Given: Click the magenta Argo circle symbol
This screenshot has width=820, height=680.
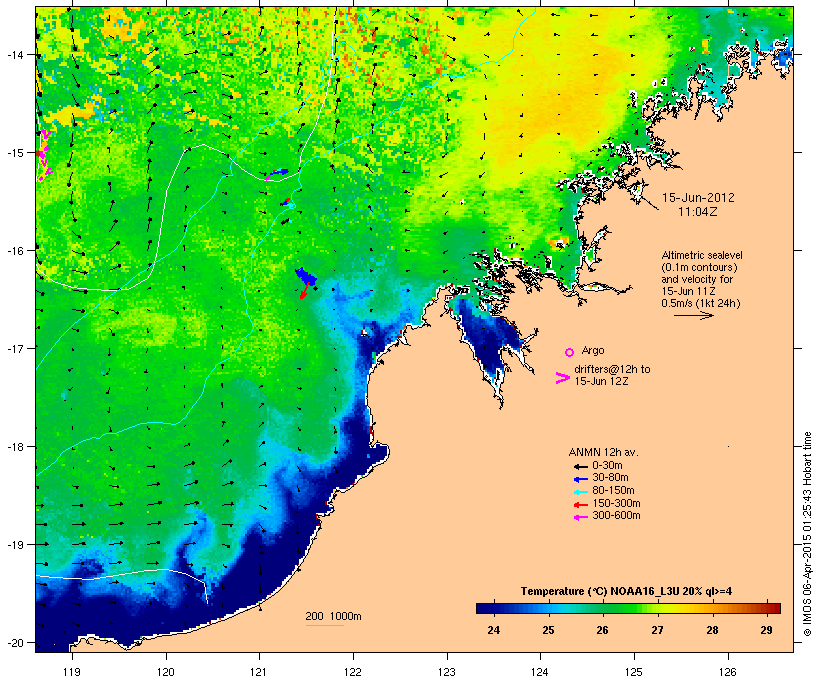Looking at the screenshot, I should tap(570, 352).
